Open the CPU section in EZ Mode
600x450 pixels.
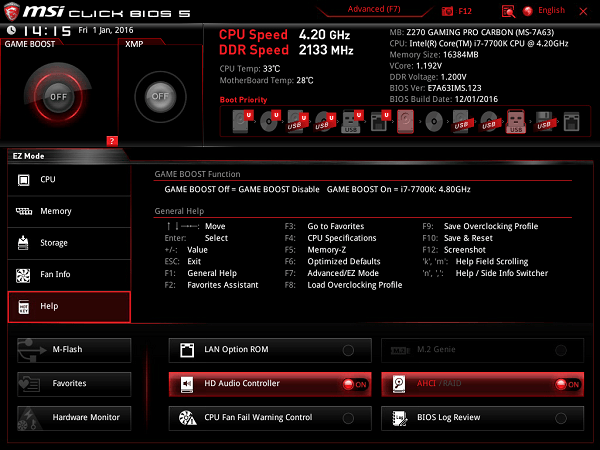[x=69, y=180]
